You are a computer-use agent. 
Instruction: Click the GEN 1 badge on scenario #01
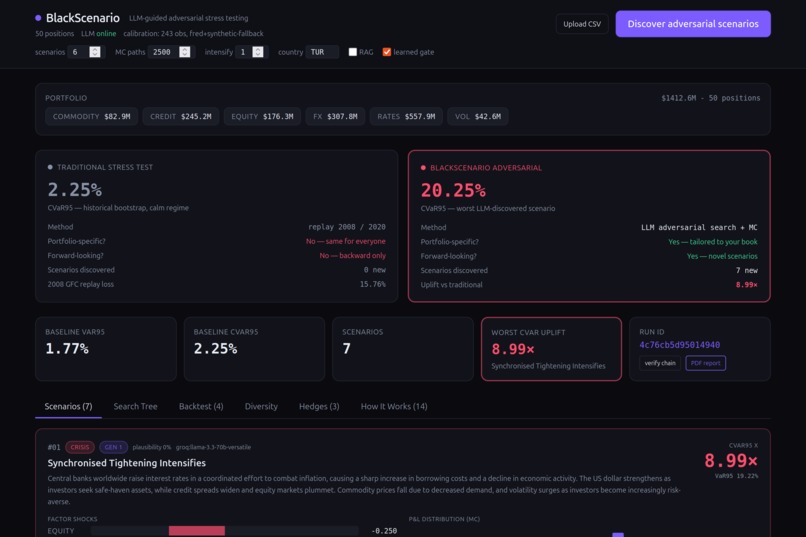pos(113,447)
